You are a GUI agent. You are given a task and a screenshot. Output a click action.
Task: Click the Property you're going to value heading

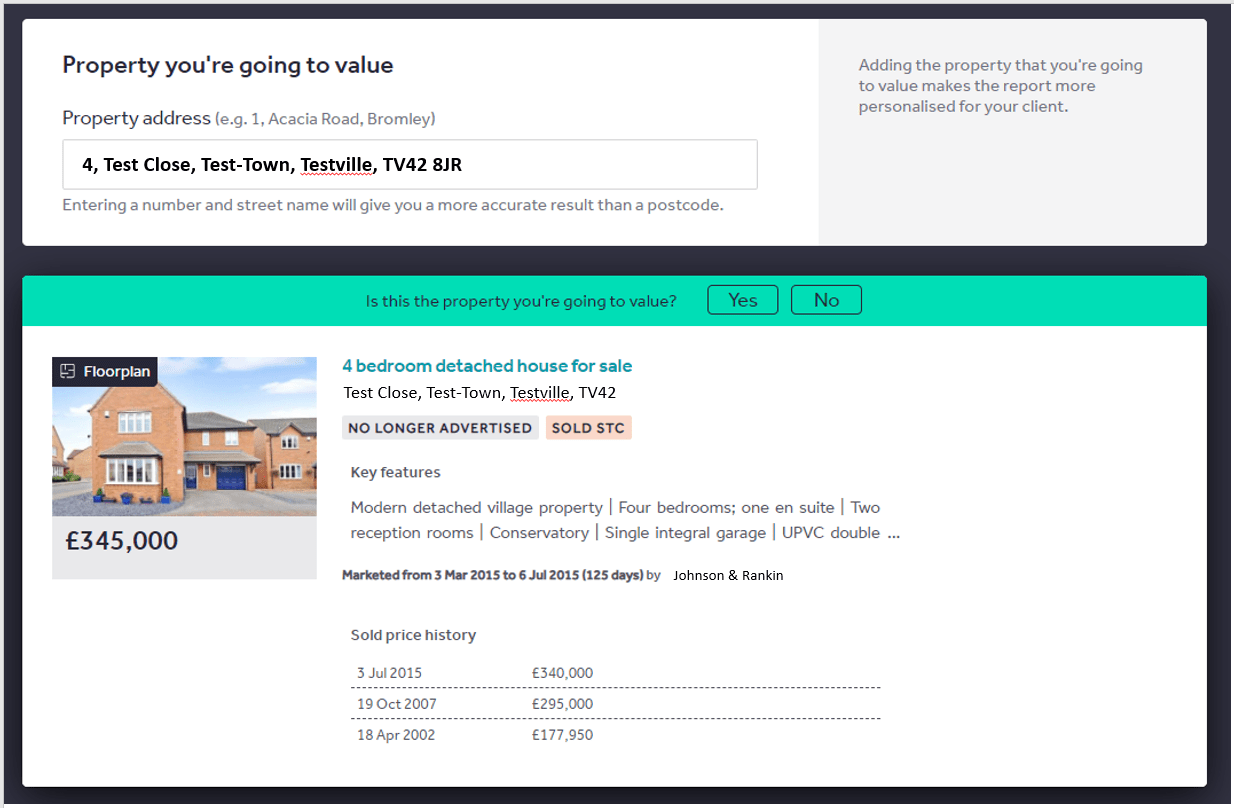[x=227, y=64]
